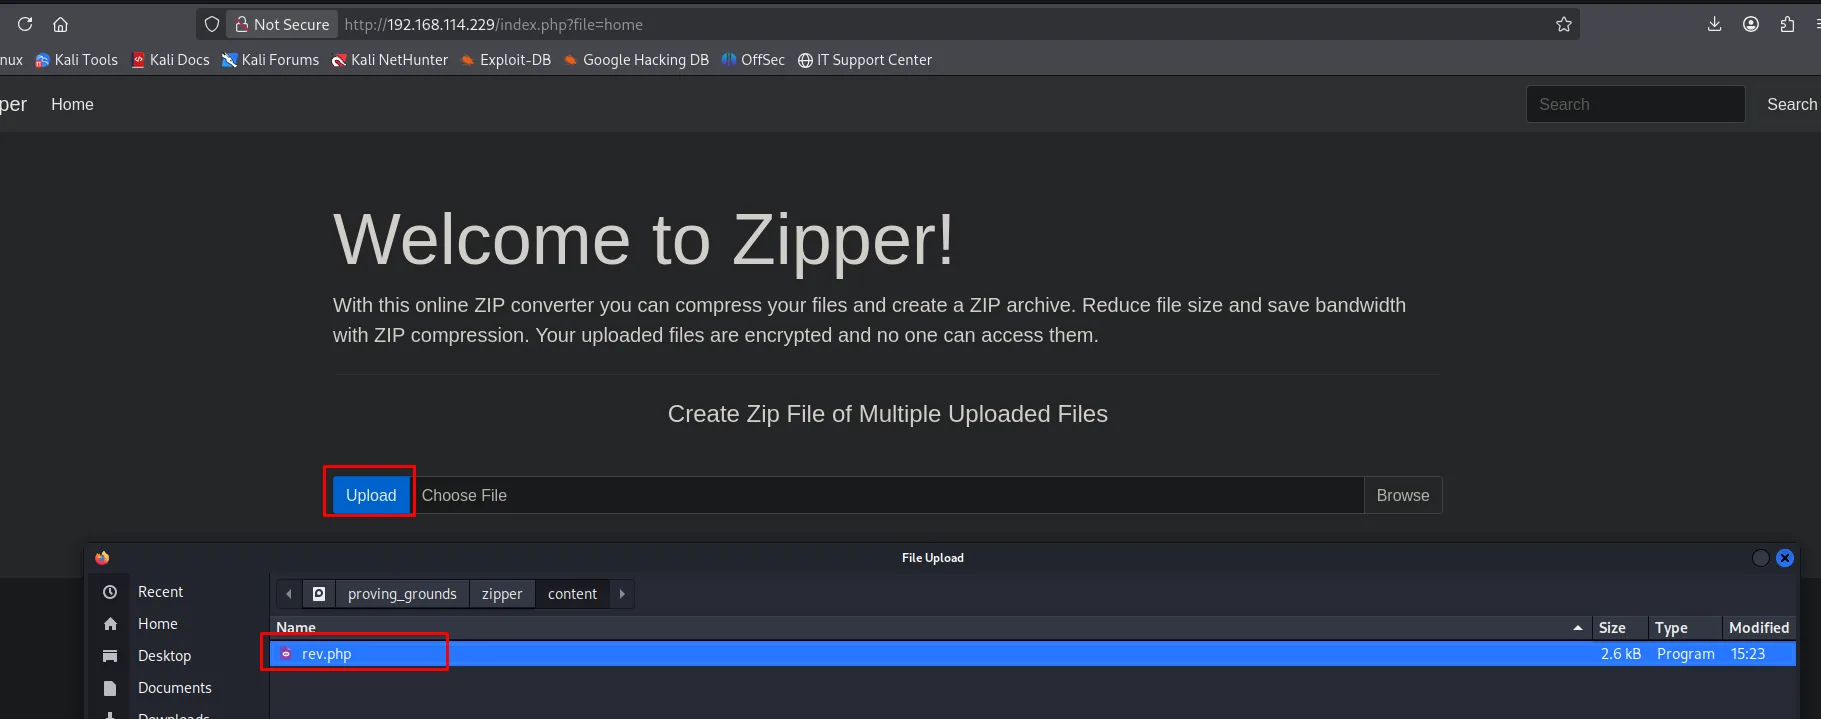1821x719 pixels.
Task: Click the blue Upload button
Action: (x=371, y=495)
